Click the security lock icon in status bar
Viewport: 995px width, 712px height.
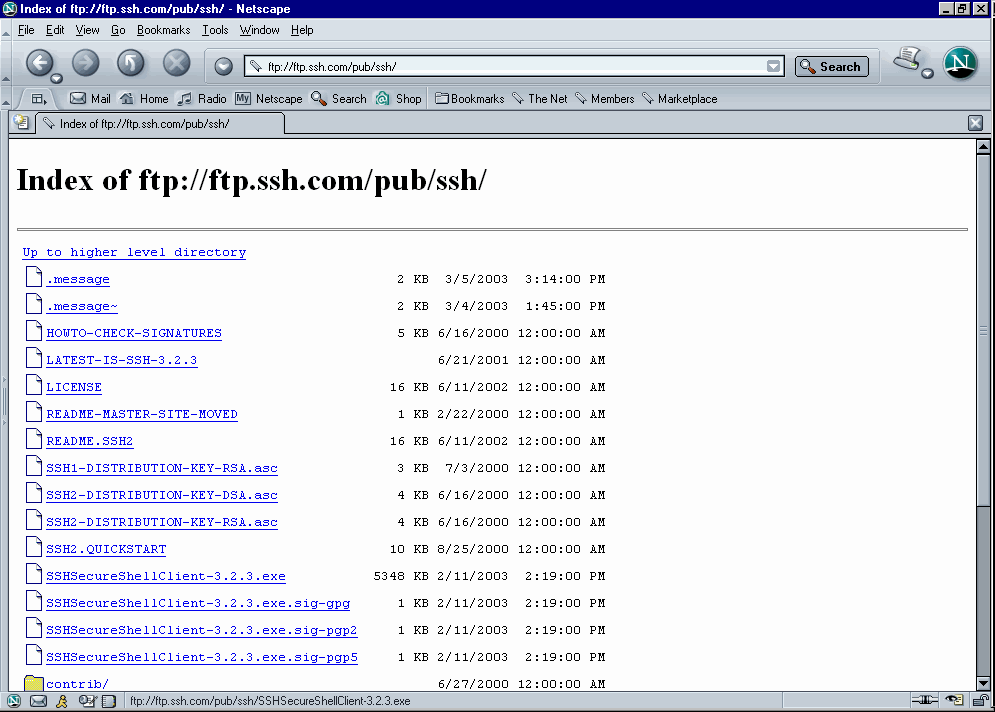click(x=982, y=701)
